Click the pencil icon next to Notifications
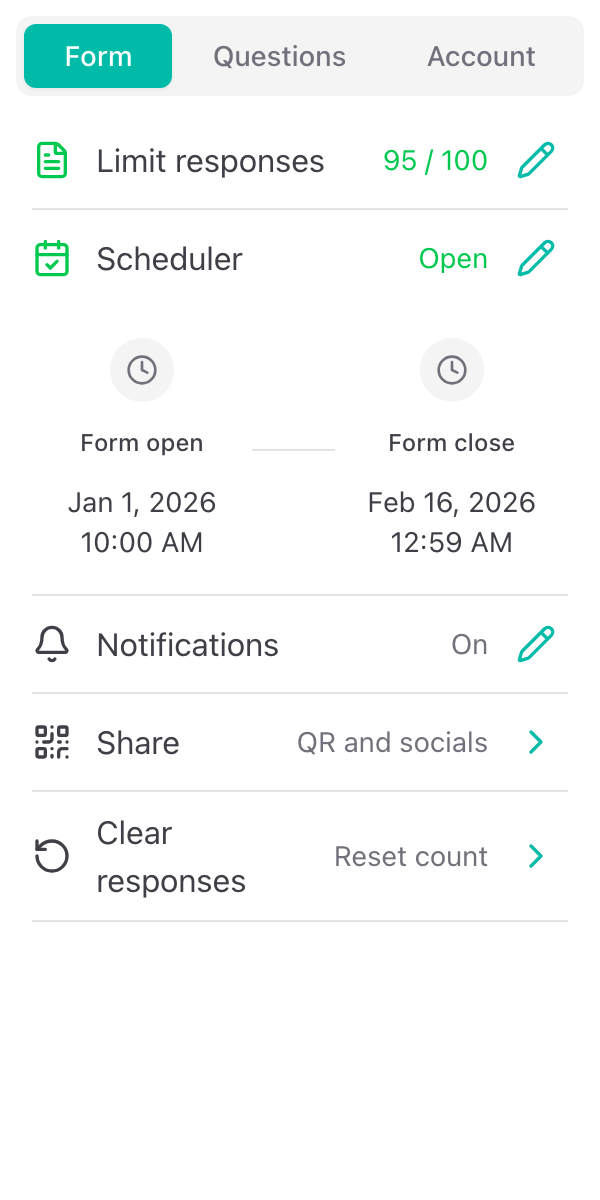Viewport: 600px width, 1200px height. [x=536, y=644]
